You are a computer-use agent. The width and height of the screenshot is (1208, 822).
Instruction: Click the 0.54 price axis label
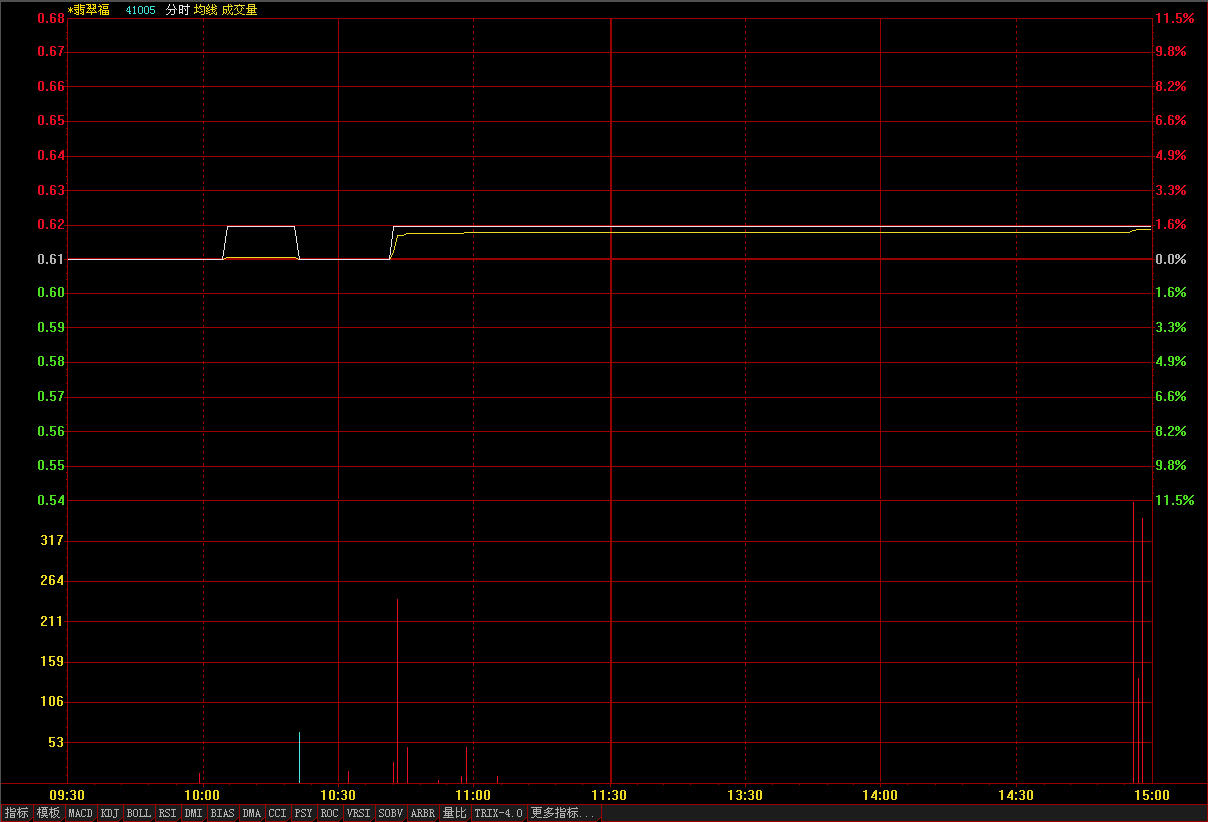(51, 500)
